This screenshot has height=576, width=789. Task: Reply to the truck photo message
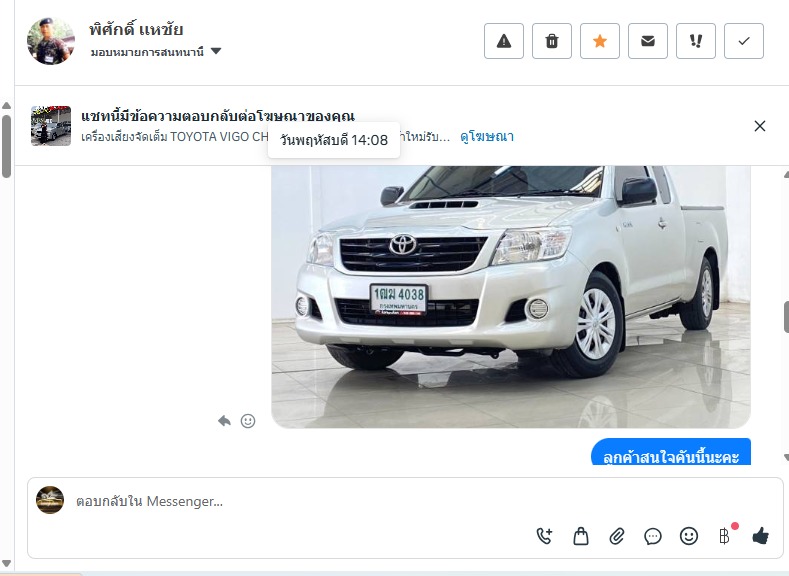click(x=224, y=421)
